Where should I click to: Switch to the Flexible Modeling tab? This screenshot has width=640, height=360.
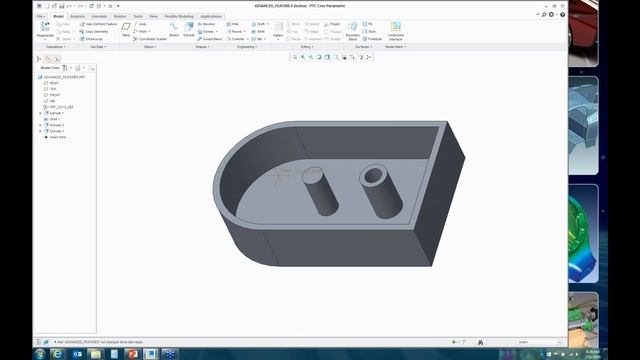[179, 16]
